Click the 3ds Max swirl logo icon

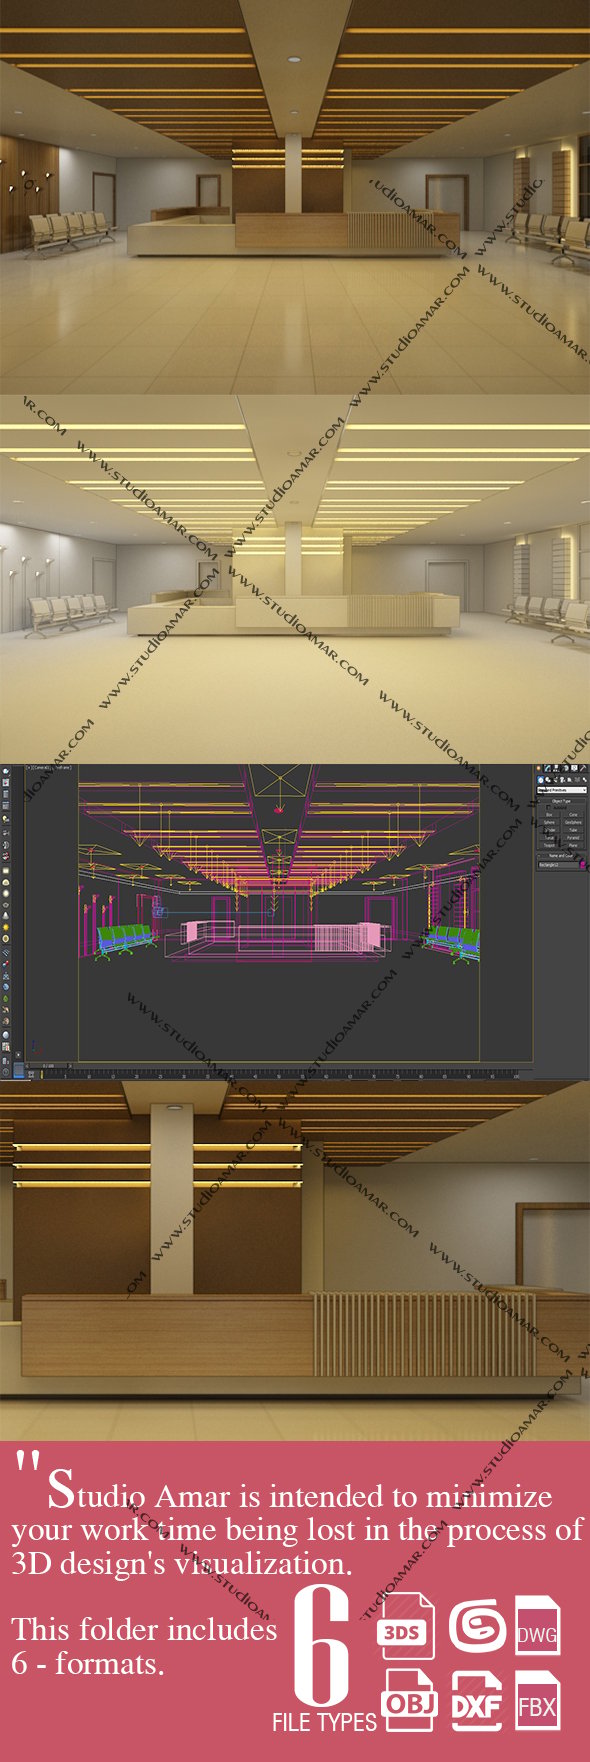477,1626
